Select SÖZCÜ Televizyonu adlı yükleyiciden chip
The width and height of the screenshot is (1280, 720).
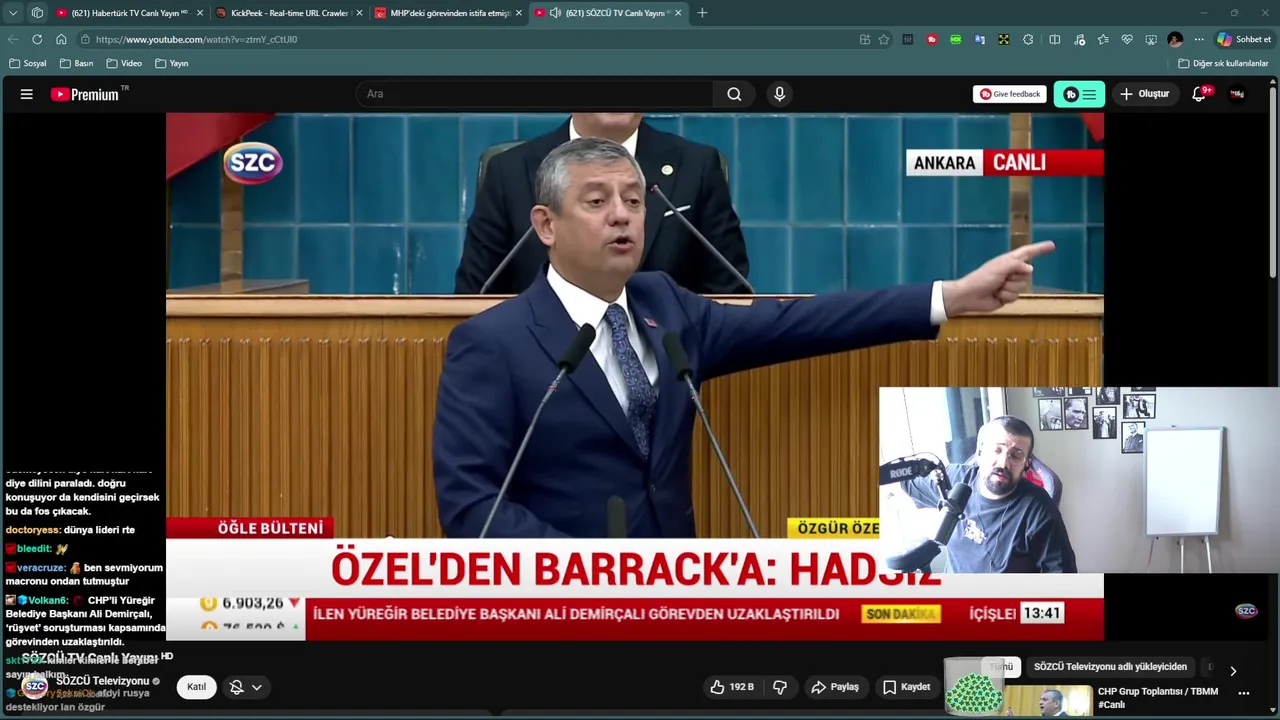coord(1110,667)
